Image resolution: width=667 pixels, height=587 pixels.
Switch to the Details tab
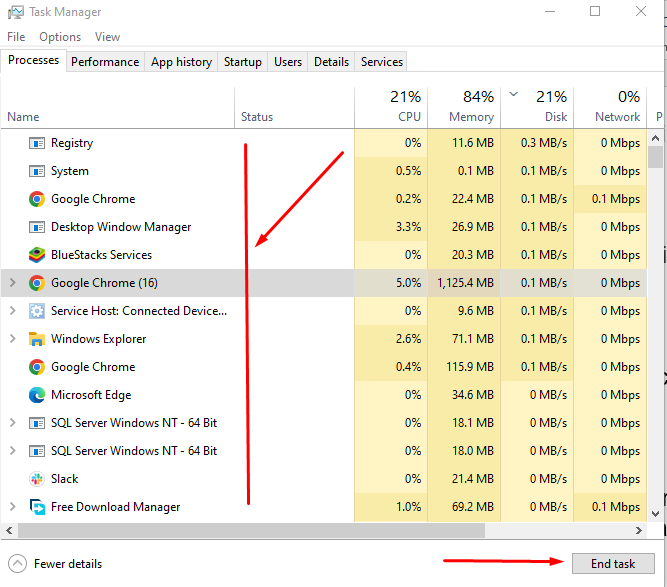click(331, 62)
